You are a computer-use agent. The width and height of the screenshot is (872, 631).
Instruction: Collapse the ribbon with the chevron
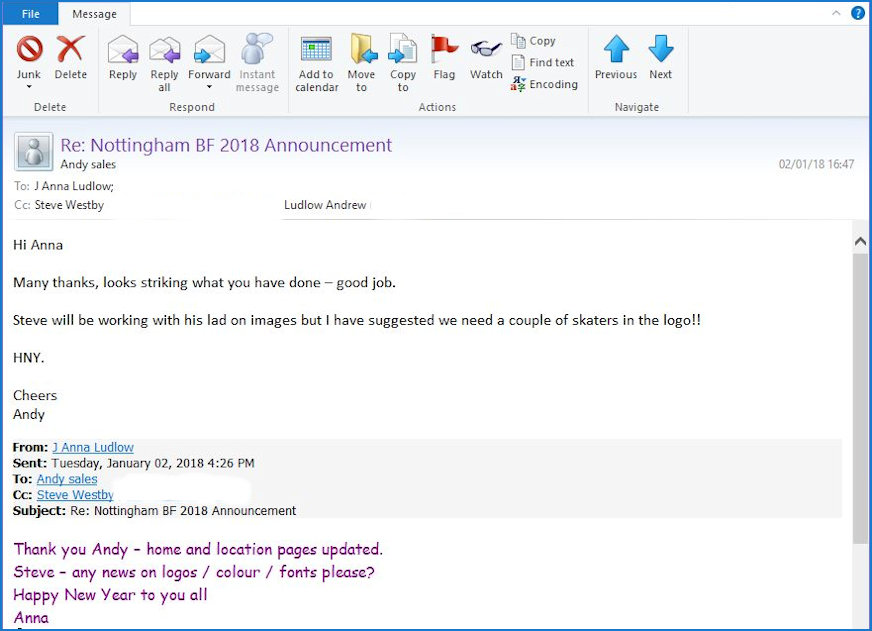837,13
